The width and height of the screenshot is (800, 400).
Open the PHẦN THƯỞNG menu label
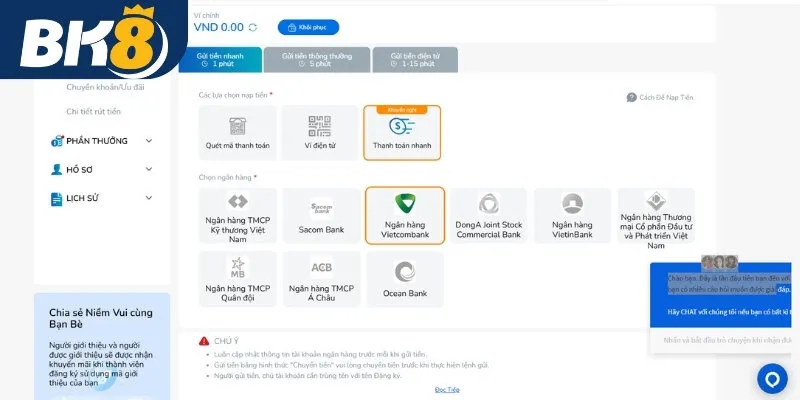[97, 141]
